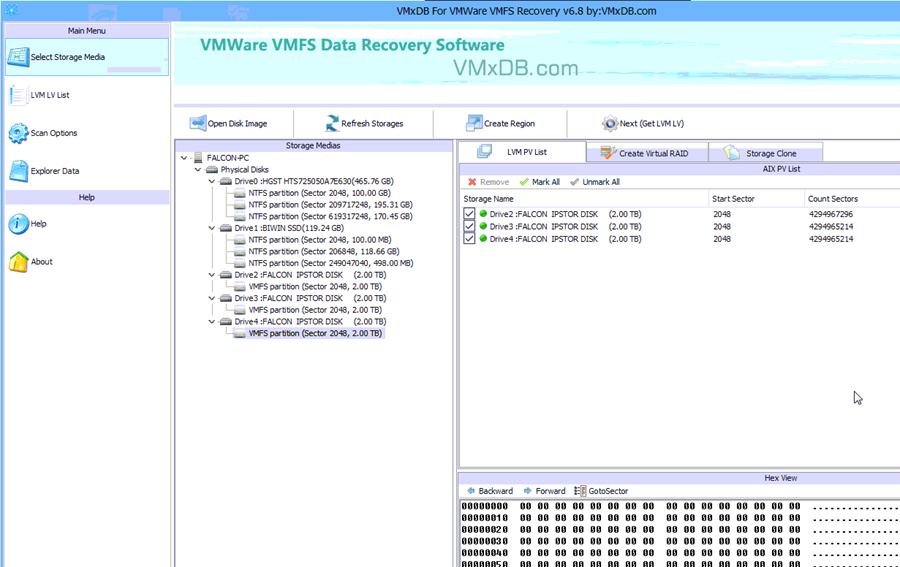Viewport: 900px width, 567px height.
Task: Select NTFS partition Sector 209717248, 195.31 GB
Action: coord(330,205)
